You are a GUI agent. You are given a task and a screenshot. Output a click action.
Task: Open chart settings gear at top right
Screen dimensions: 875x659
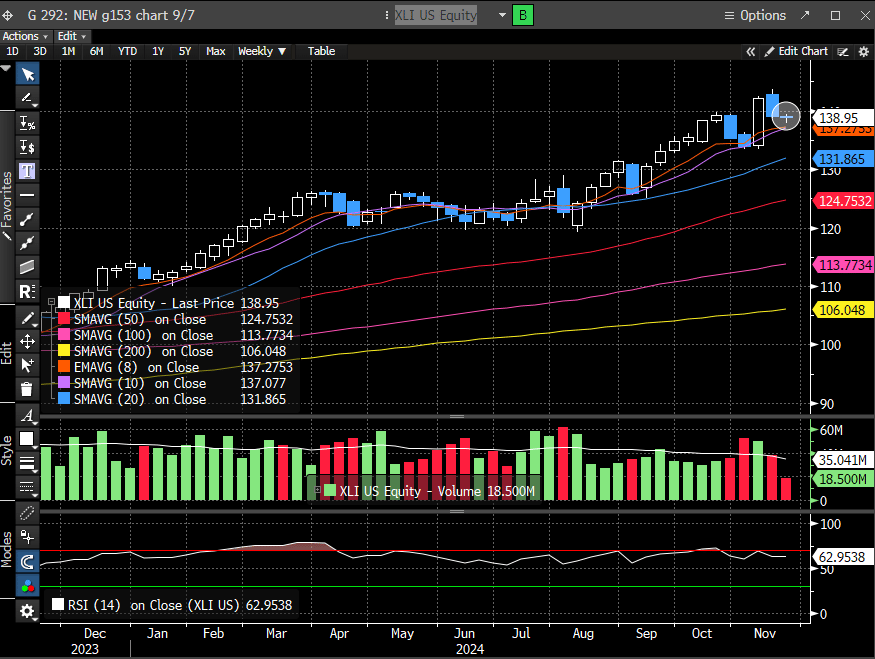pos(863,52)
